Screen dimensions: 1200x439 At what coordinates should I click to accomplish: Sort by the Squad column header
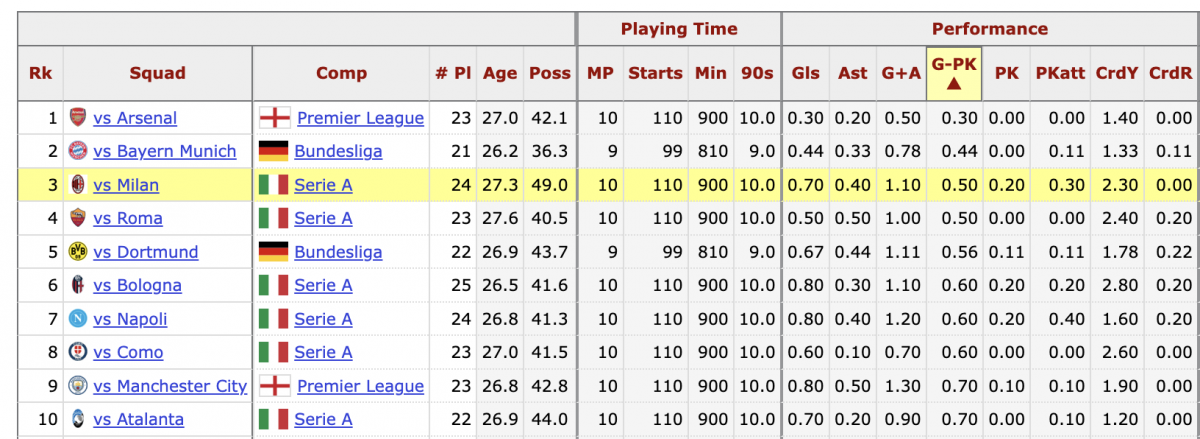(x=157, y=73)
